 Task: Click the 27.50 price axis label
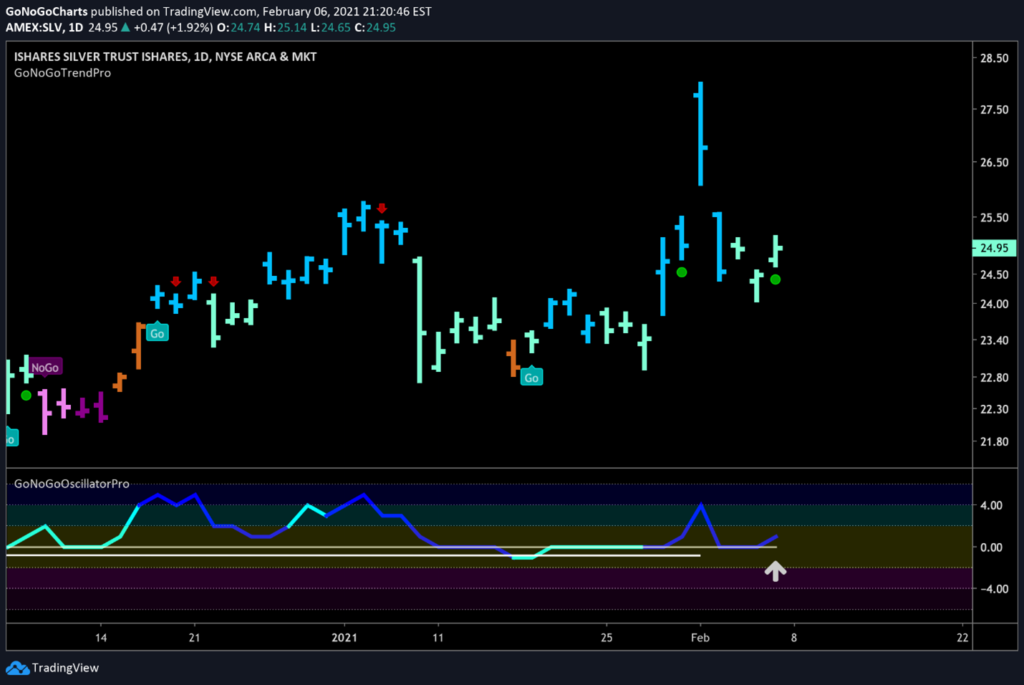(x=995, y=110)
